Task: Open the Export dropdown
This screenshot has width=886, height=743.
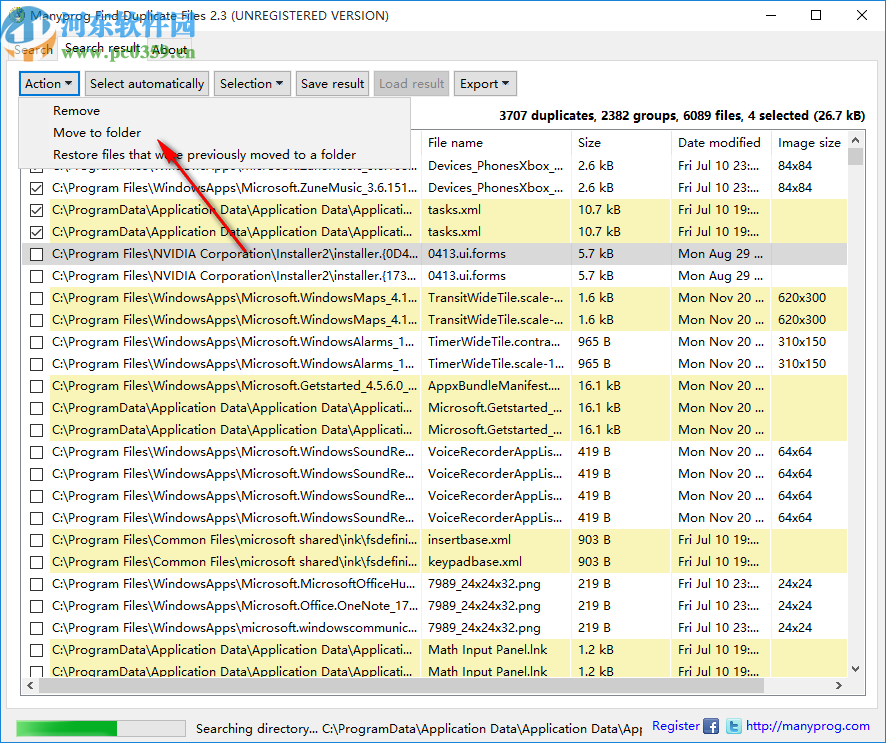Action: click(485, 83)
